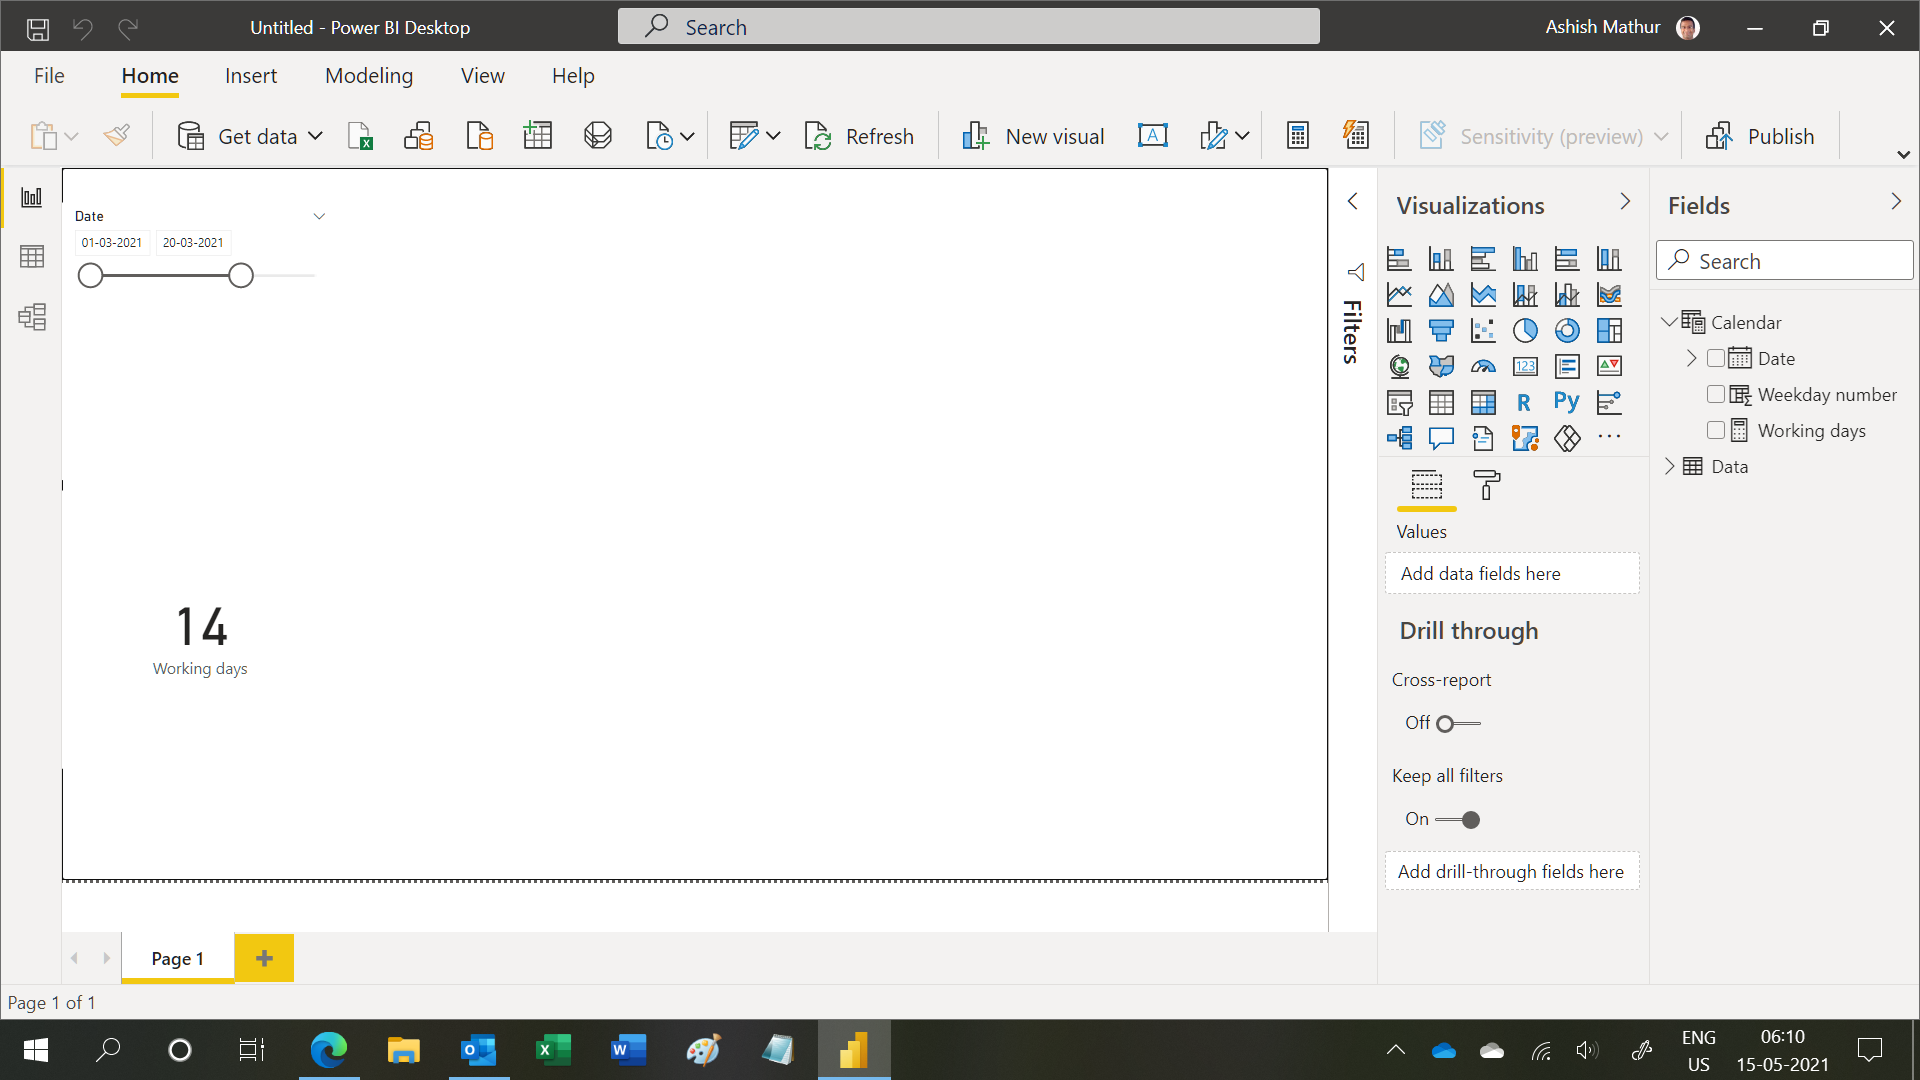Expand the Date hierarchy chevron
Screen dimensions: 1920x1080
click(1692, 358)
